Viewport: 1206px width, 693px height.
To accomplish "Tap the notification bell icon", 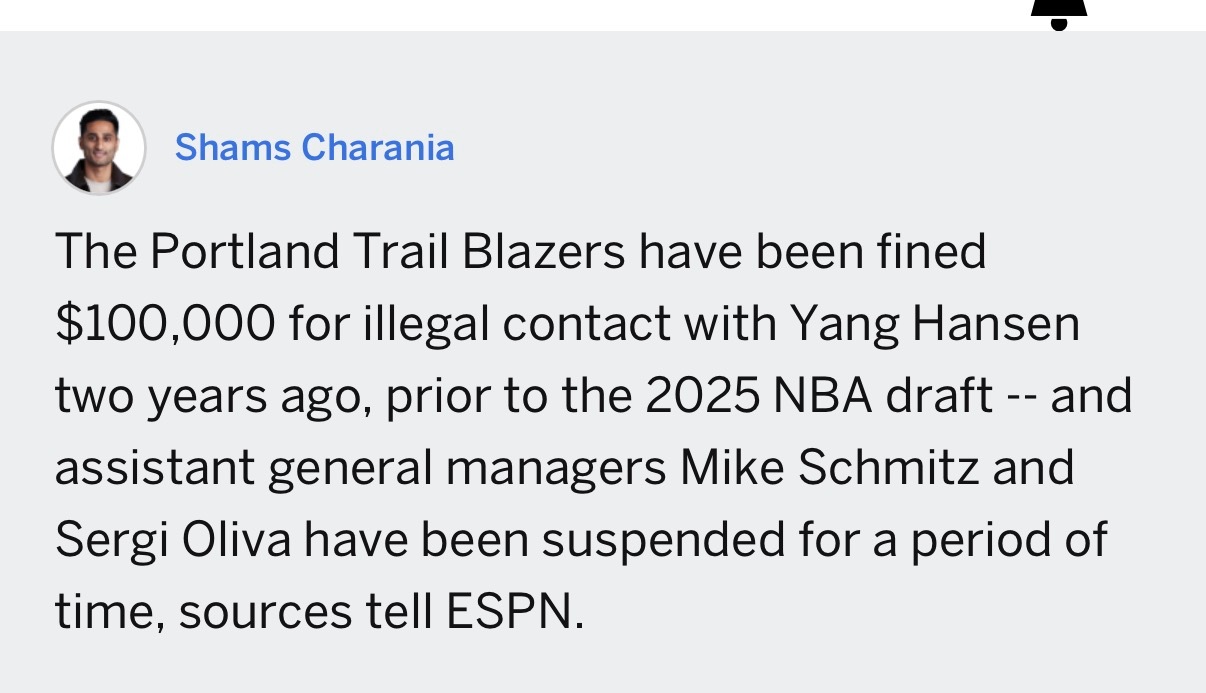I will click(1058, 14).
